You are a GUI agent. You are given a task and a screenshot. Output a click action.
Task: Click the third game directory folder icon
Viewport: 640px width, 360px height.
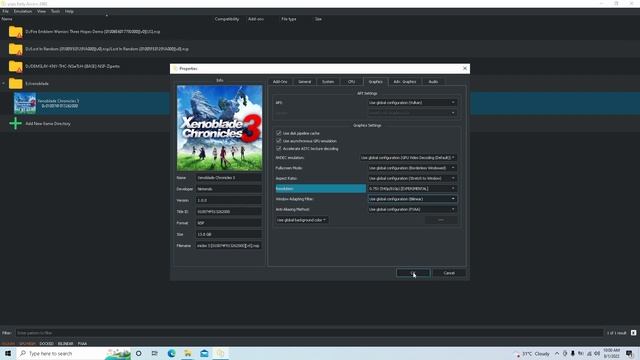(x=16, y=66)
